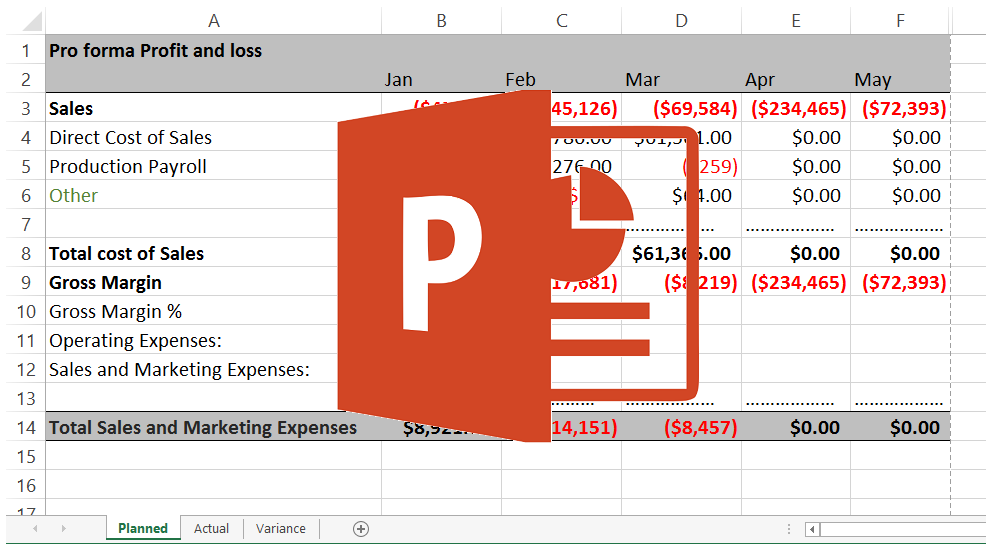Click the next sheet navigation arrow
The width and height of the screenshot is (986, 544).
tap(63, 529)
